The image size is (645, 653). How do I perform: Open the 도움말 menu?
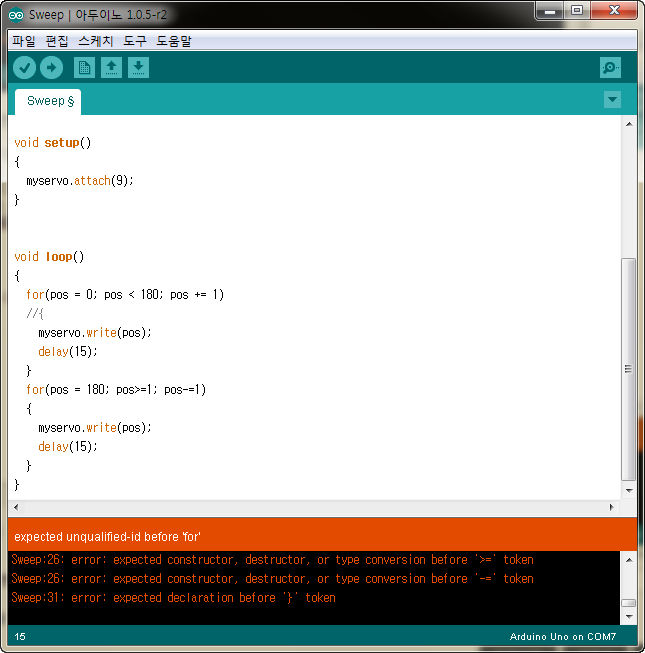click(x=174, y=41)
